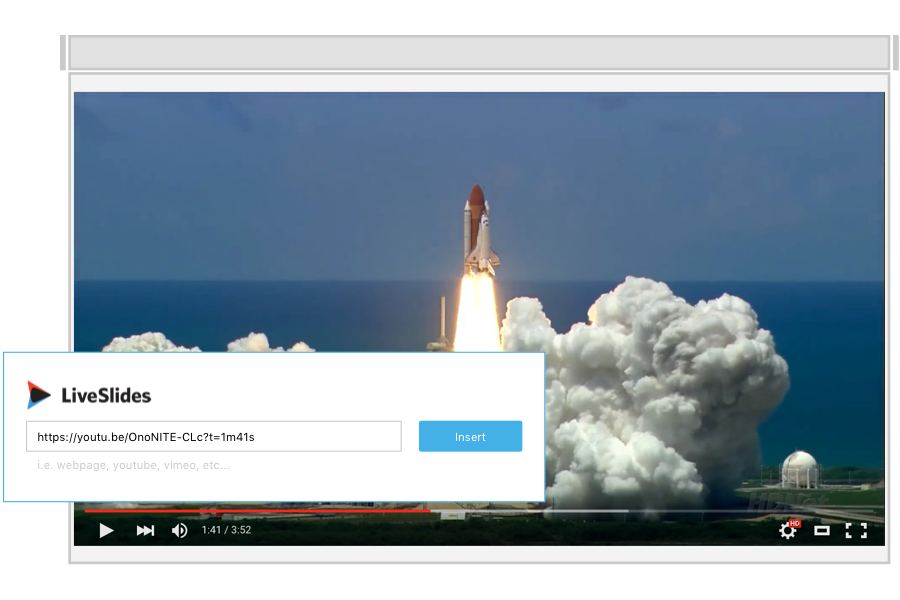
Task: Seek along the red progress bar
Action: click(x=300, y=508)
